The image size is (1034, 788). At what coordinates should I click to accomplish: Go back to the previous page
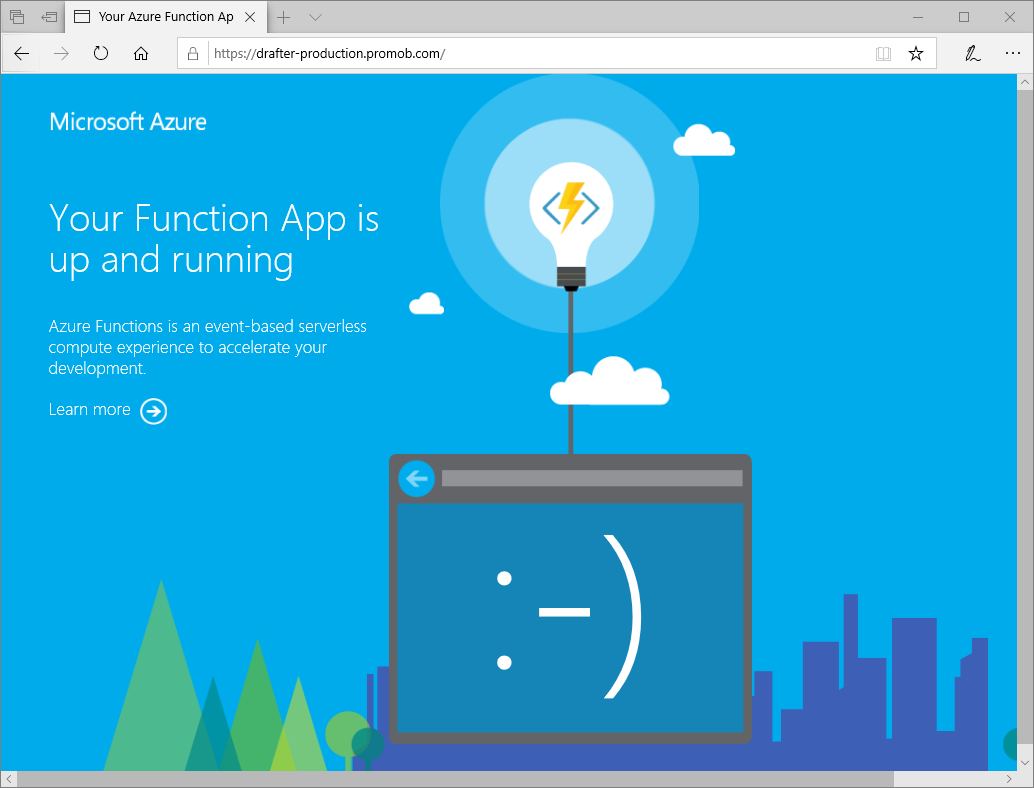pos(22,53)
